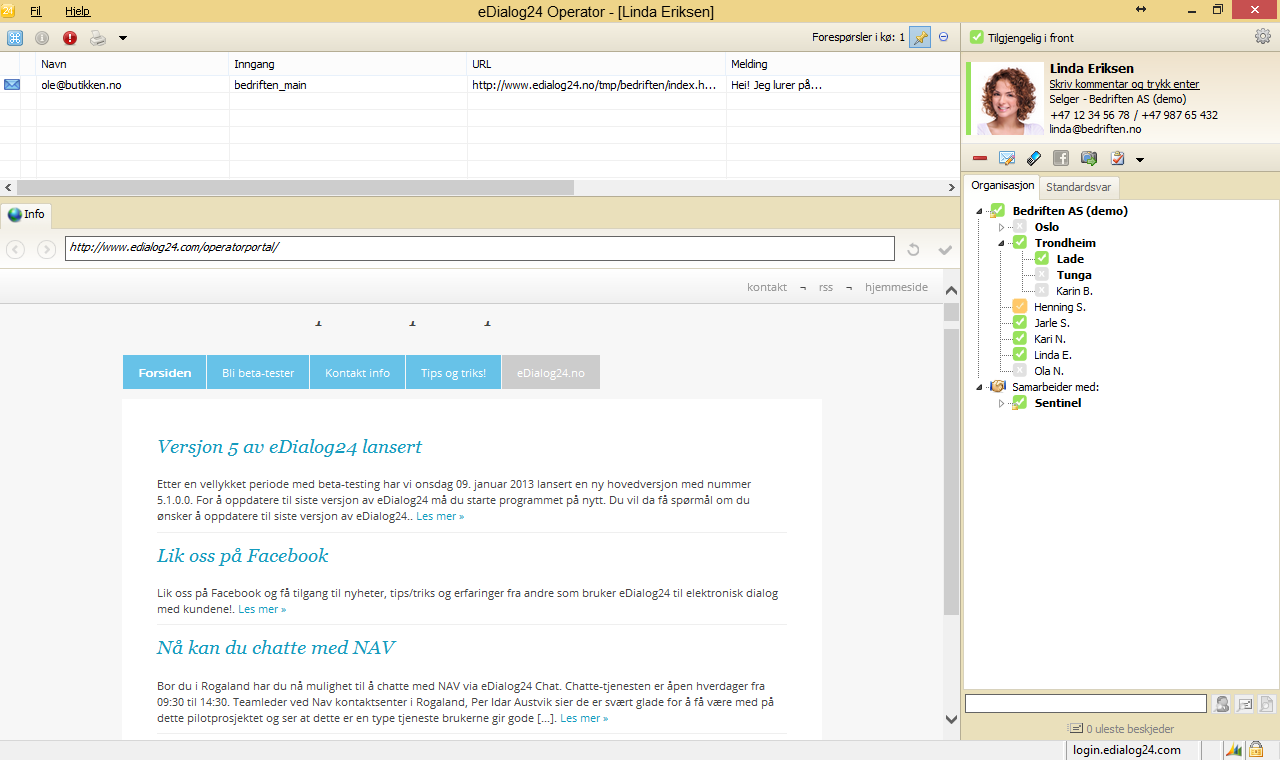The width and height of the screenshot is (1280, 760).
Task: Click the Facebook icon in the operator toolbar
Action: click(x=1061, y=158)
